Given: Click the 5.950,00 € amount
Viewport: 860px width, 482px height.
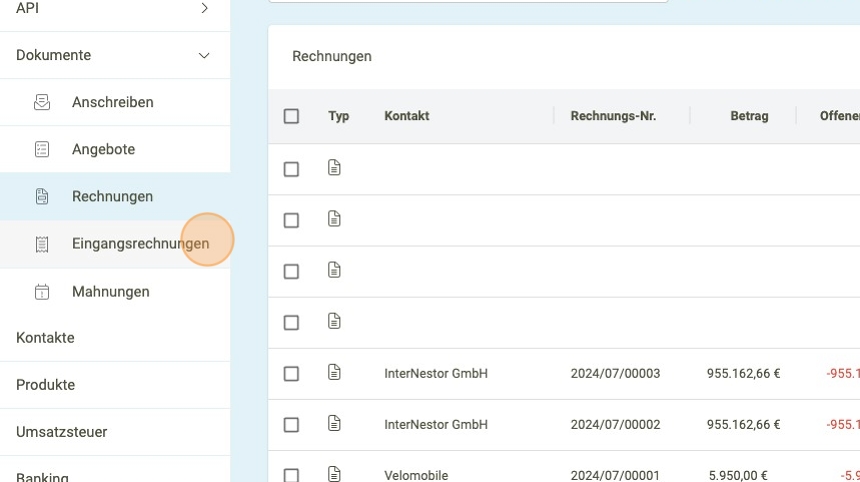Looking at the screenshot, I should (x=738, y=475).
